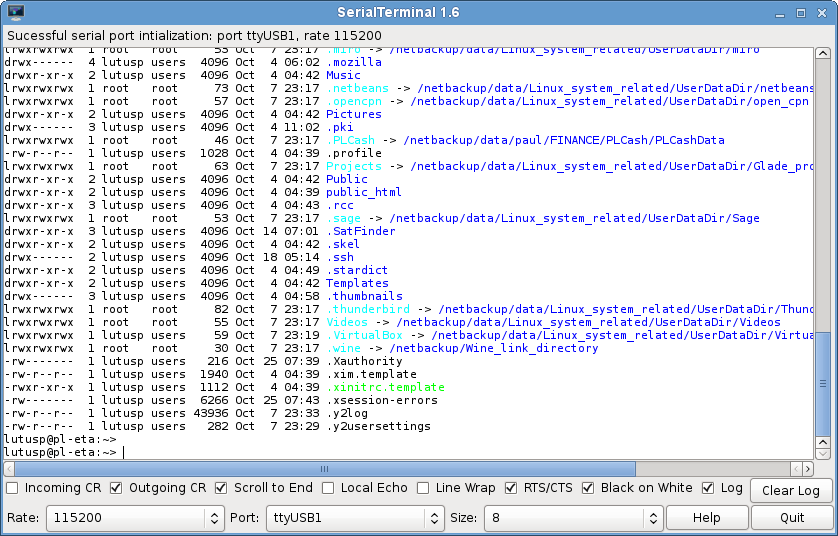This screenshot has width=838, height=536.
Task: Click the horizontal scrollbar right arrow
Action: tap(807, 468)
